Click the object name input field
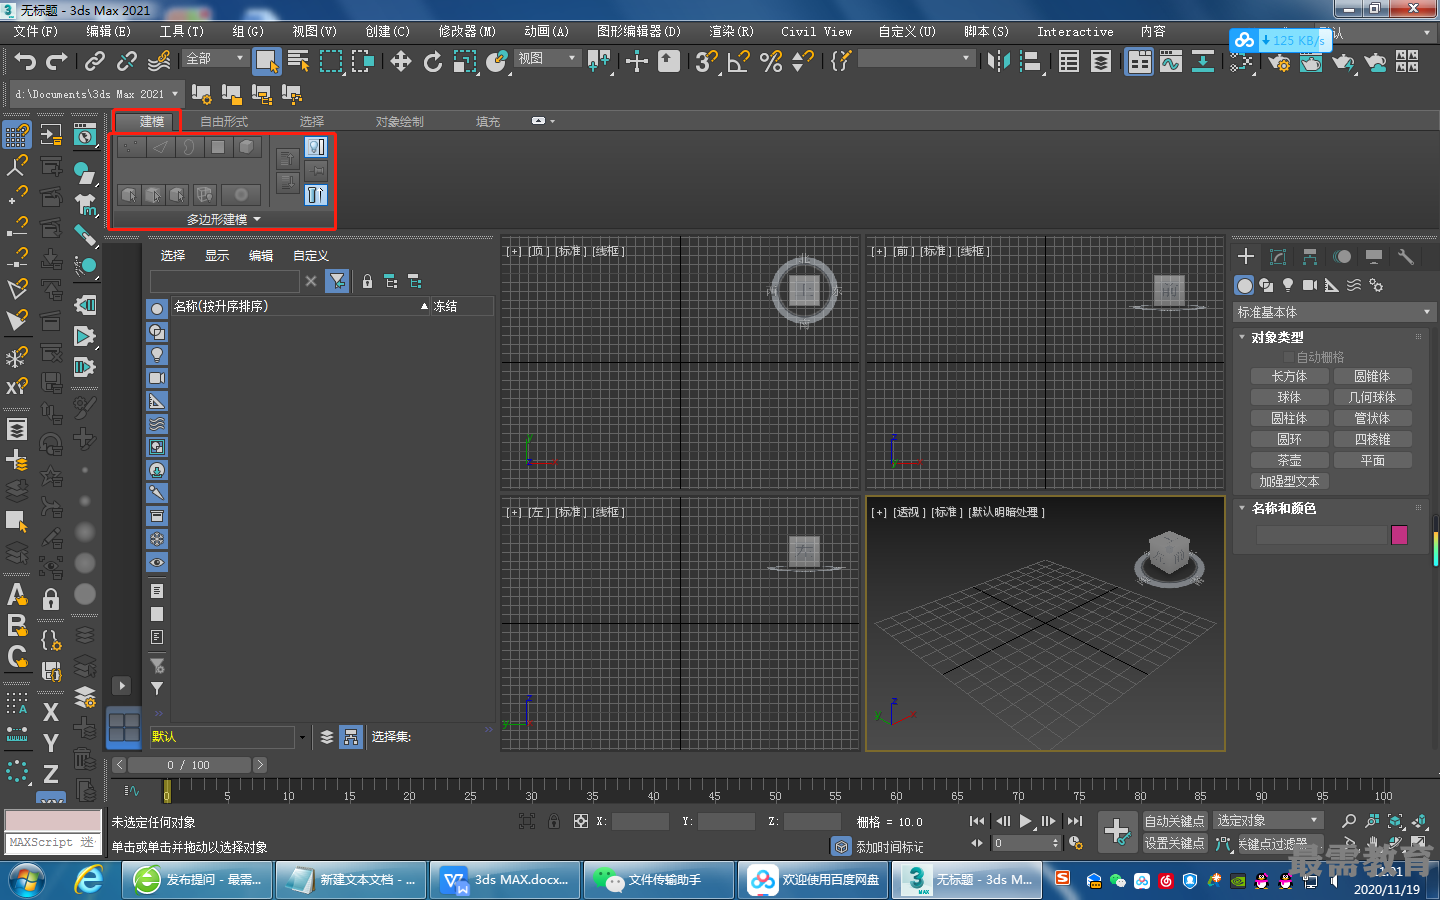This screenshot has height=900, width=1440. click(1321, 535)
